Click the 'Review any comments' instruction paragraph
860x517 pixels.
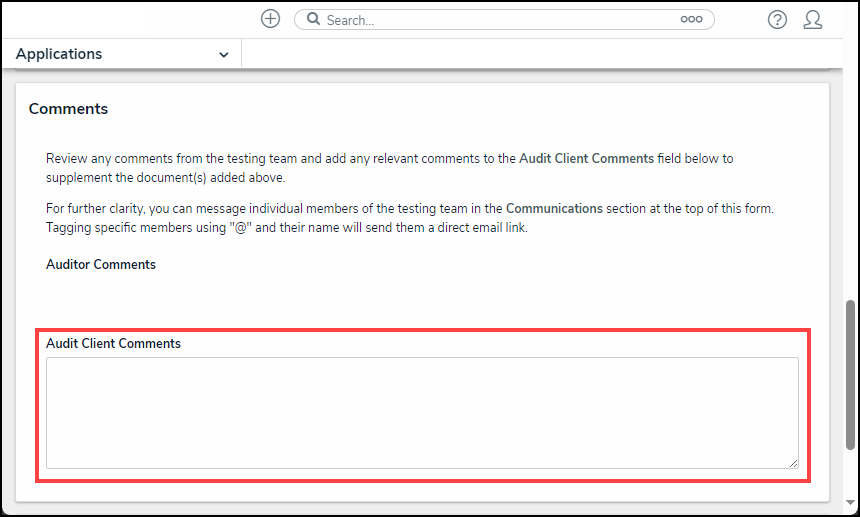point(280,158)
